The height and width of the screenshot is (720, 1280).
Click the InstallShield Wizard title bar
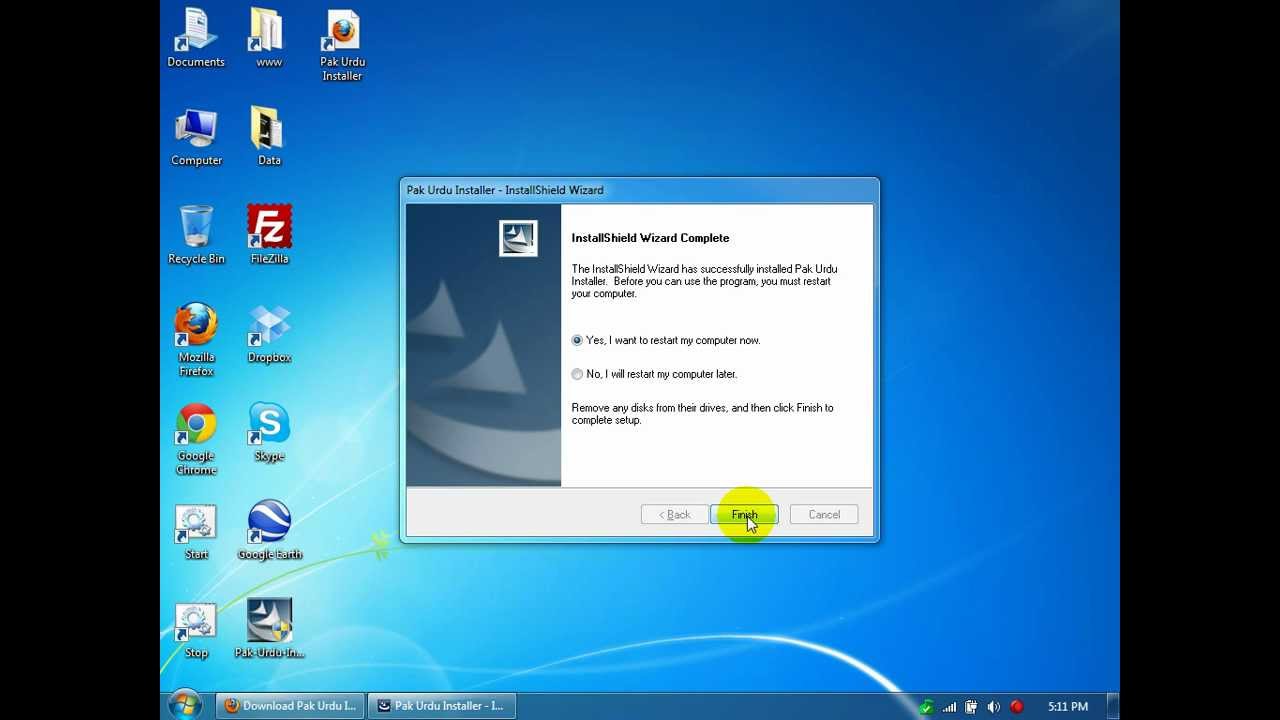(x=639, y=190)
